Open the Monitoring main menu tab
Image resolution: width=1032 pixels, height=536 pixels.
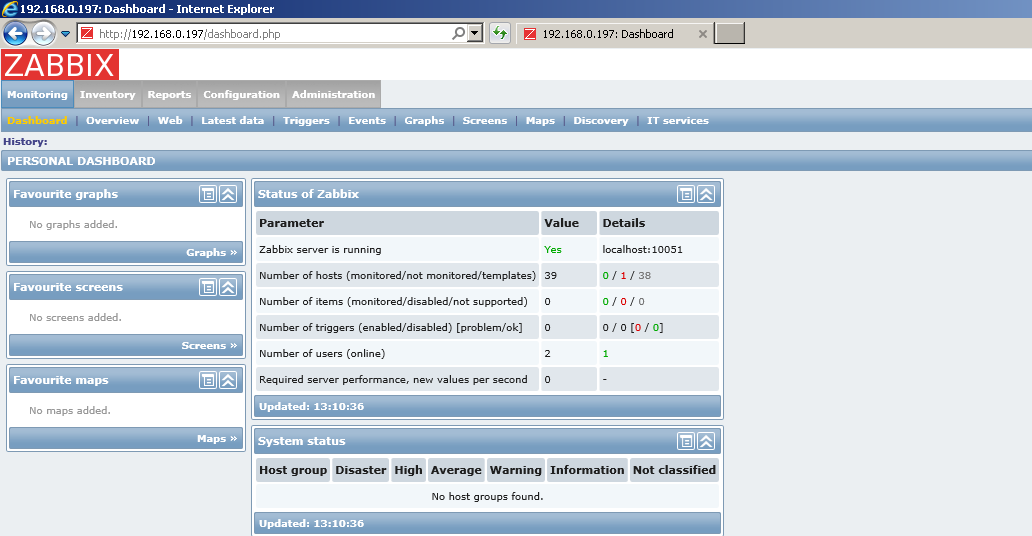[38, 94]
